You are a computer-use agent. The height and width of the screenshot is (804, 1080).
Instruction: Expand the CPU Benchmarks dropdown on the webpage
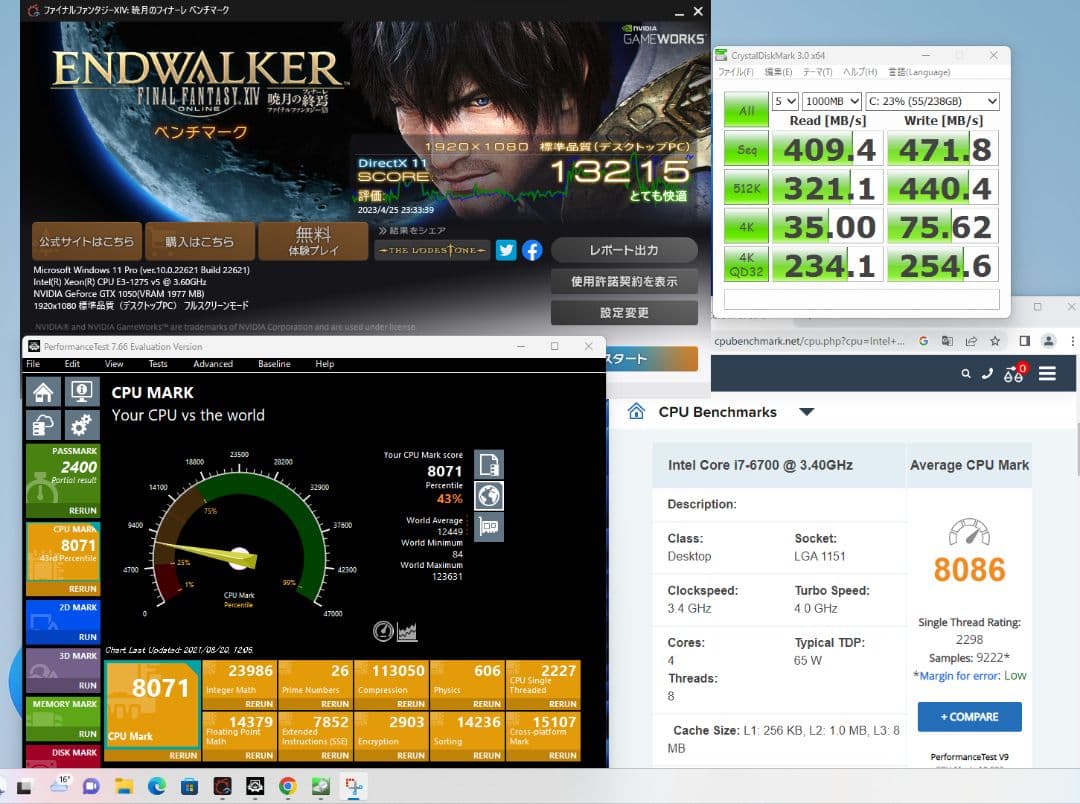(807, 411)
